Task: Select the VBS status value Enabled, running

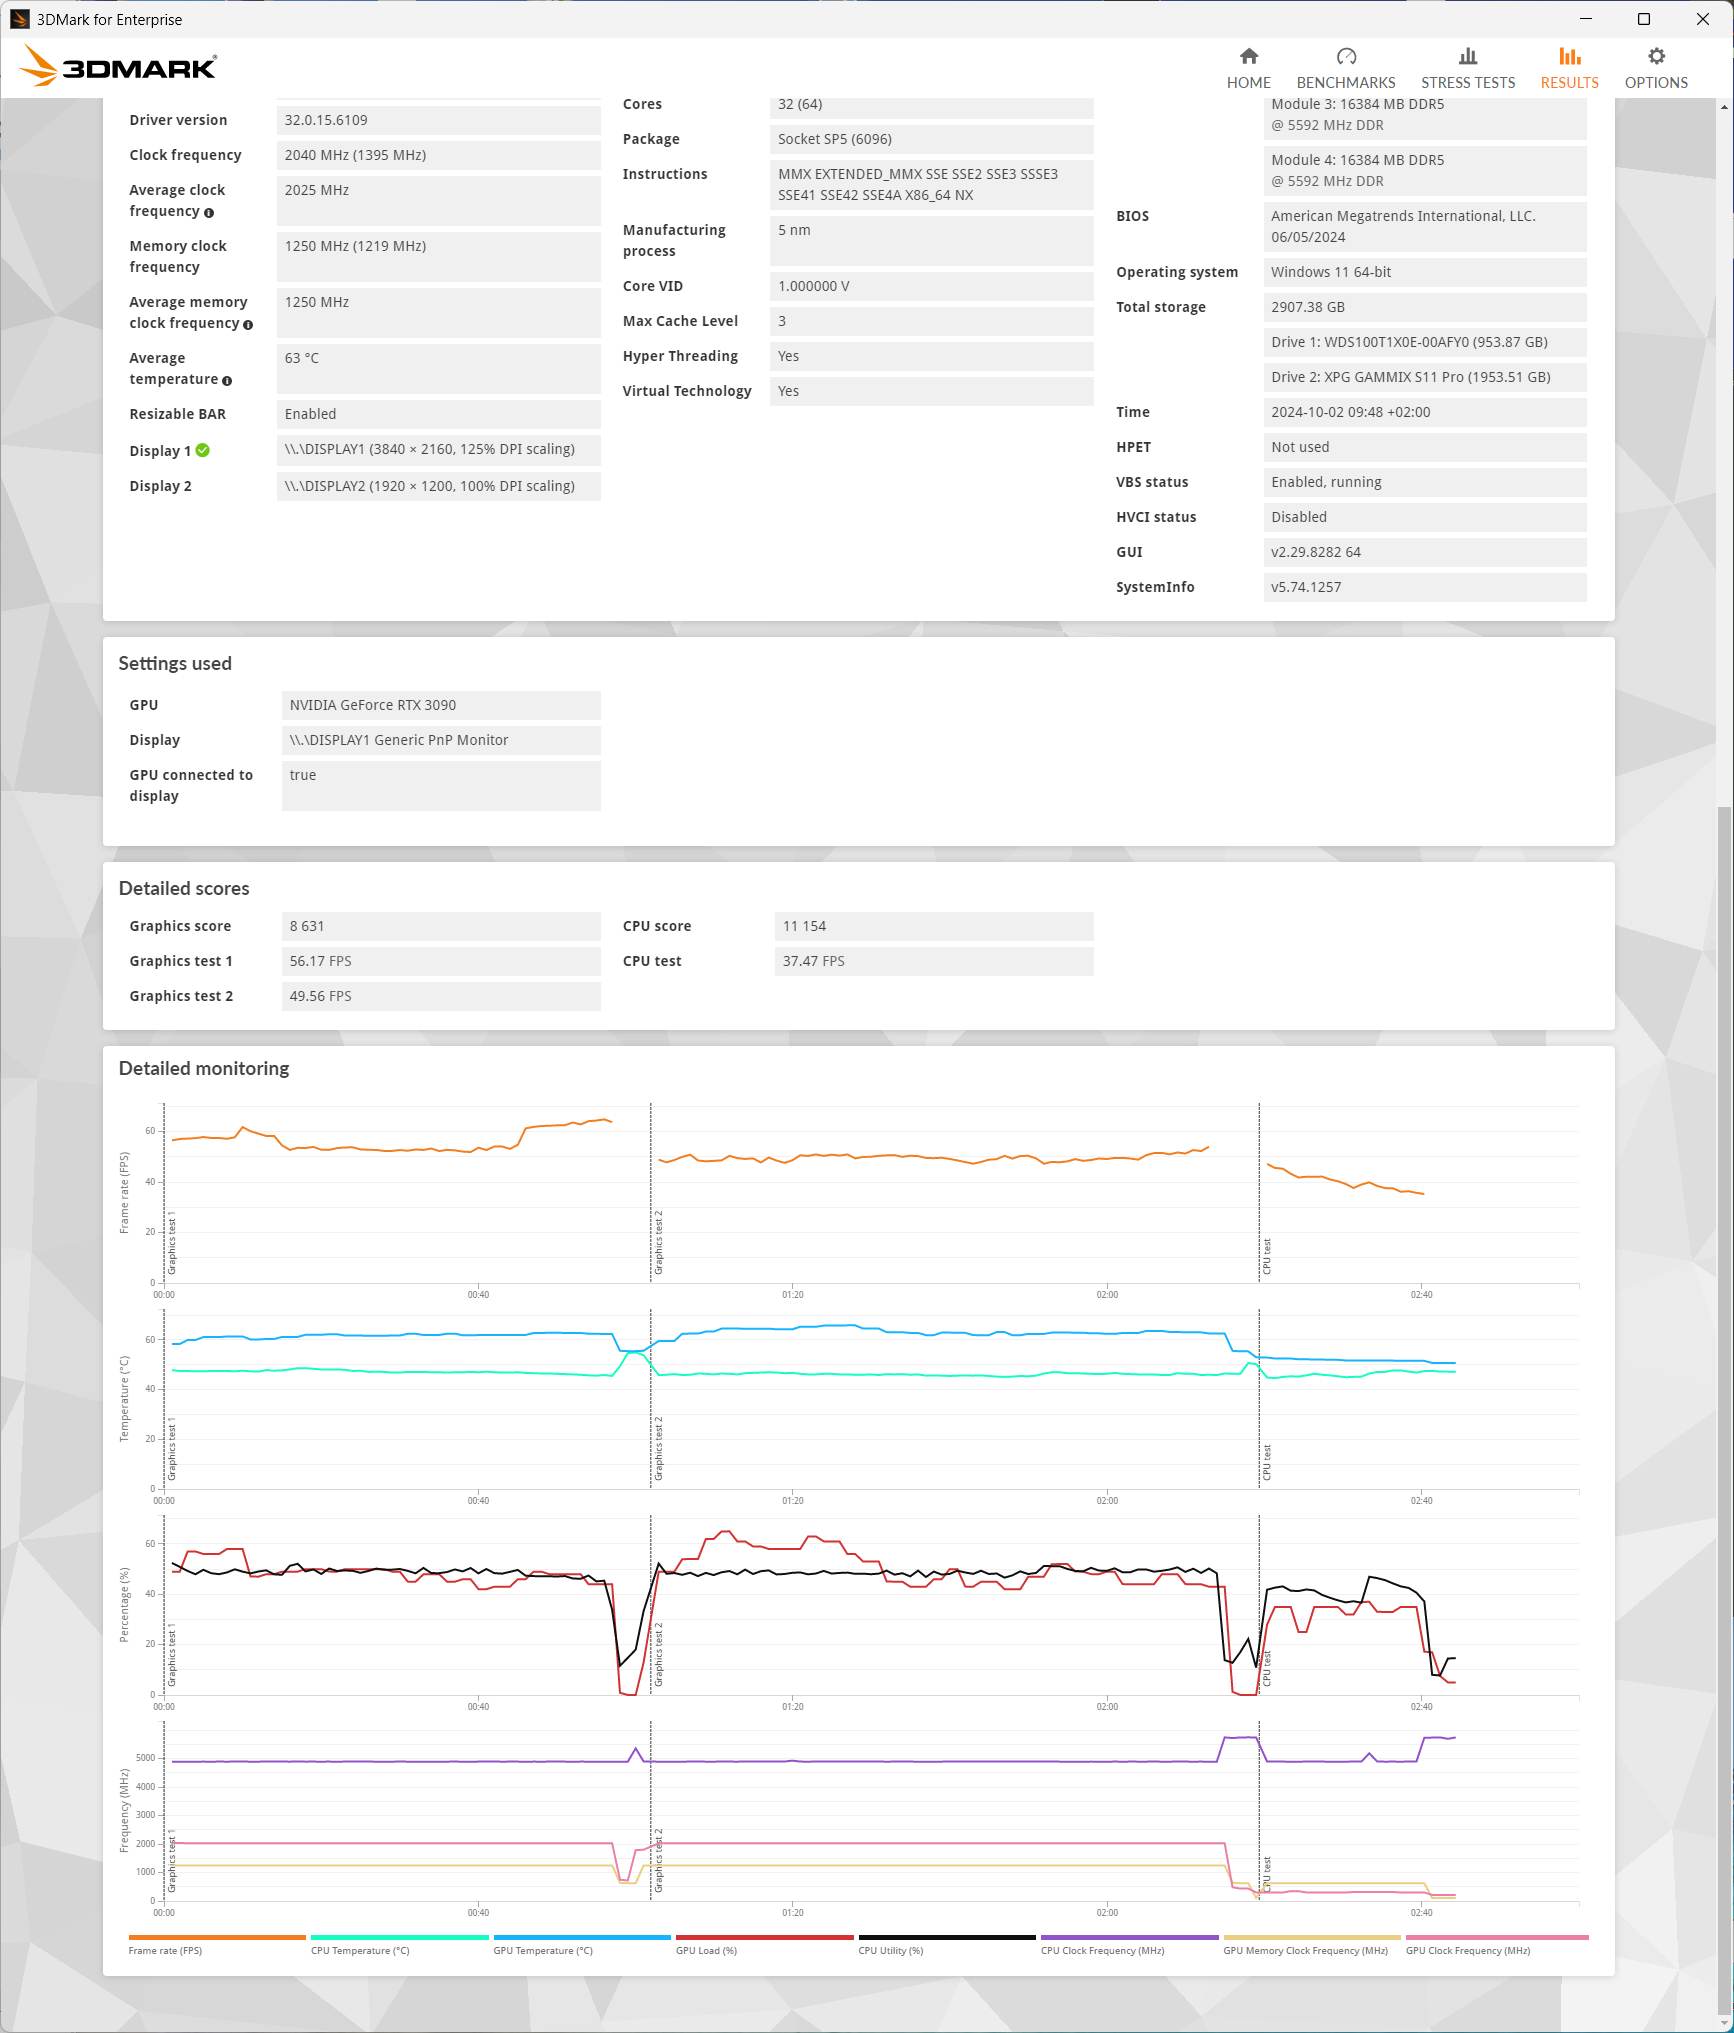Action: coord(1425,482)
